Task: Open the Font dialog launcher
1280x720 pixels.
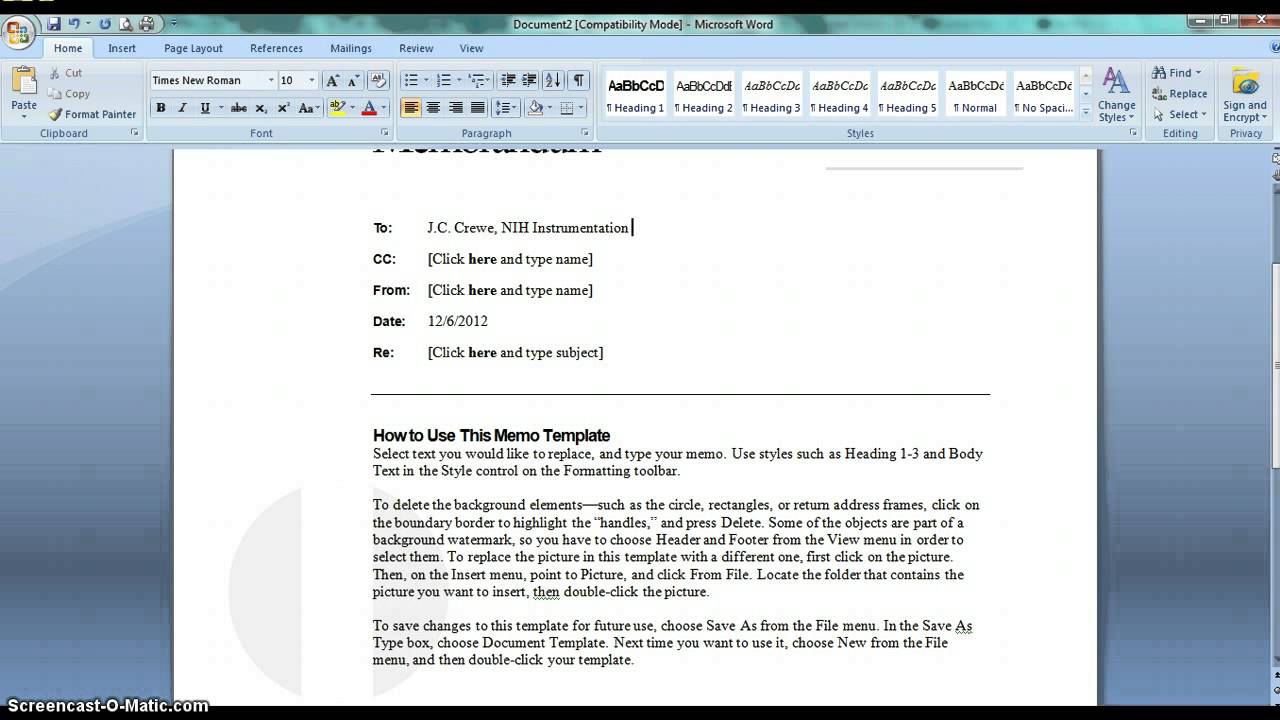Action: (x=385, y=133)
